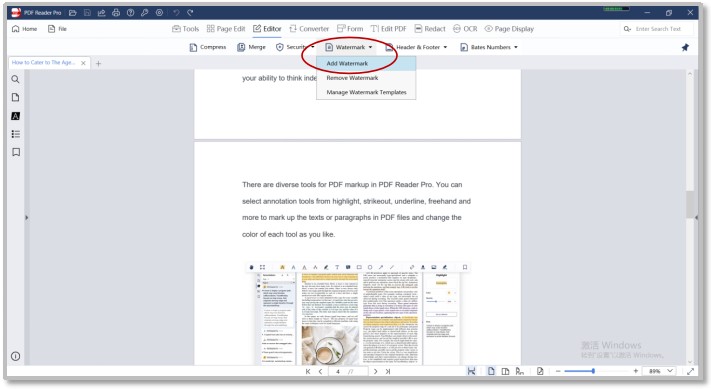711x389 pixels.
Task: Click the pin toolbar icon
Action: pos(685,47)
